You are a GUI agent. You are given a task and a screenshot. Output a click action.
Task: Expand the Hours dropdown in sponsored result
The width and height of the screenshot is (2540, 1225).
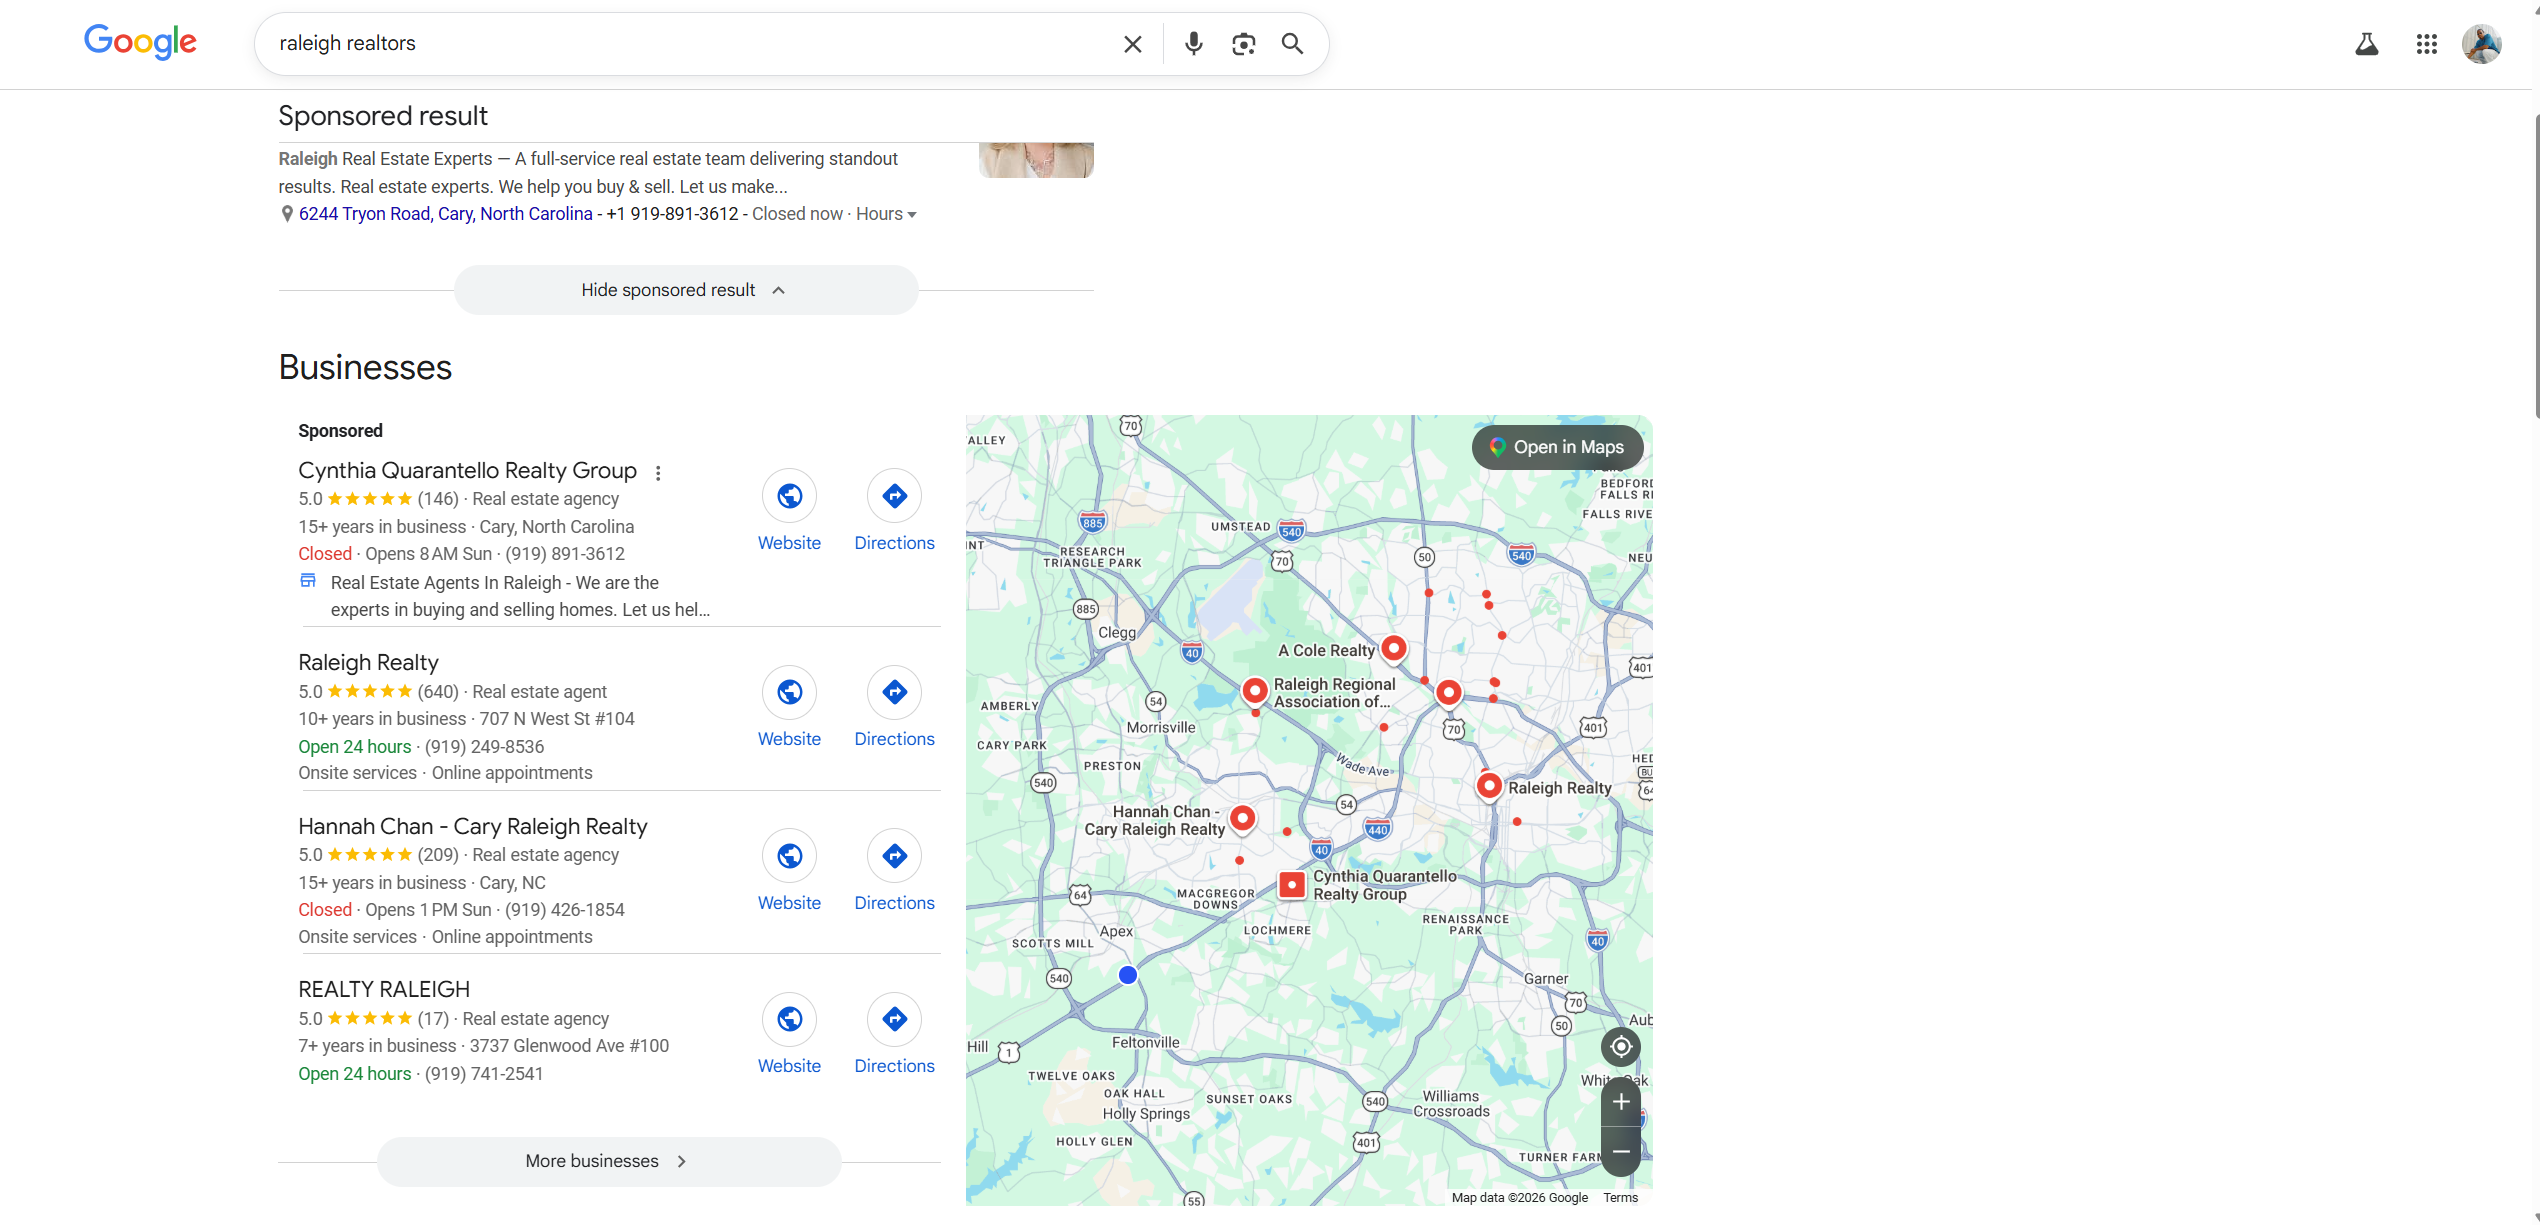(x=884, y=213)
